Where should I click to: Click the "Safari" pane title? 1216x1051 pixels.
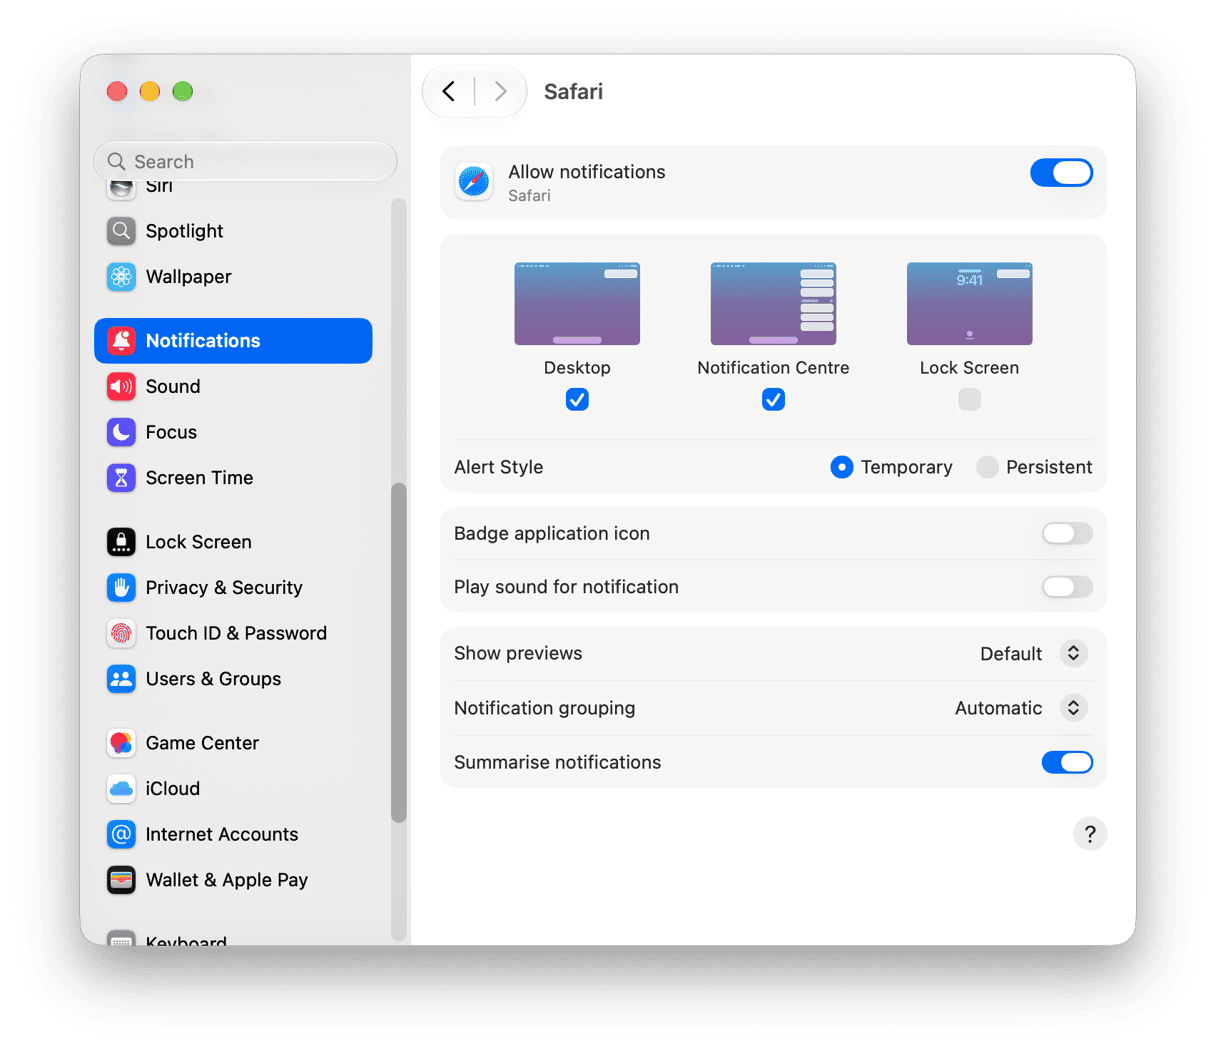pyautogui.click(x=573, y=92)
